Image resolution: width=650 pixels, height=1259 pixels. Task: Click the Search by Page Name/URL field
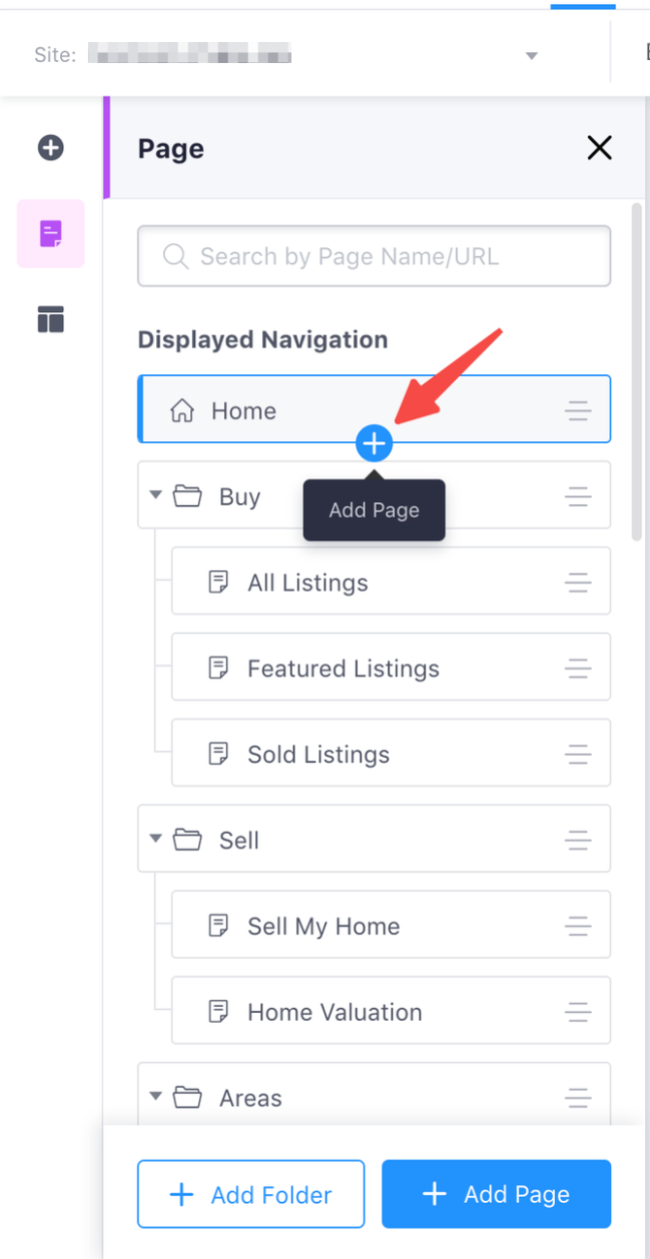coord(374,256)
